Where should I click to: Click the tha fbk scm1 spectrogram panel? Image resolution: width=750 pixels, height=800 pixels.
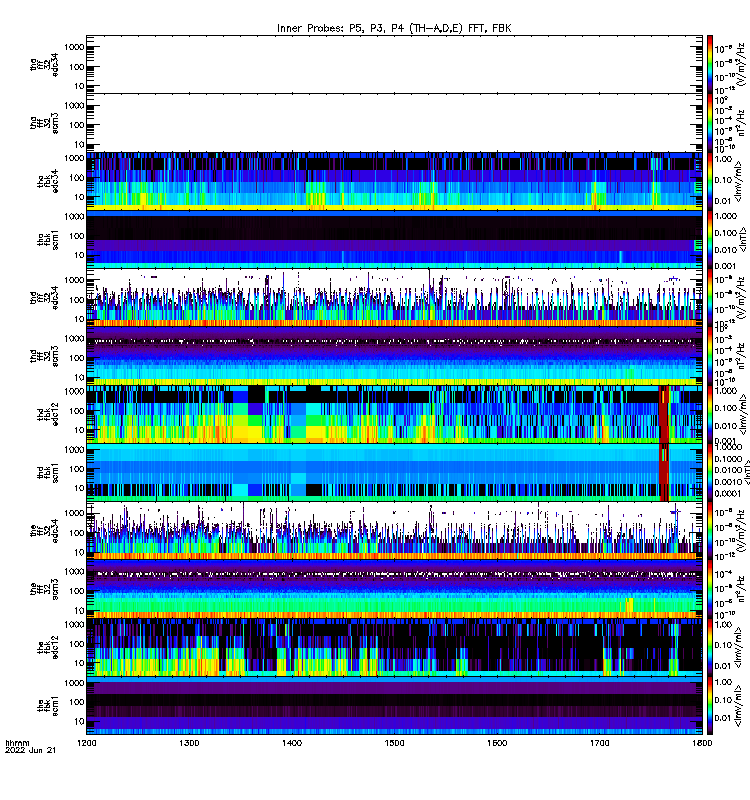tap(394, 239)
